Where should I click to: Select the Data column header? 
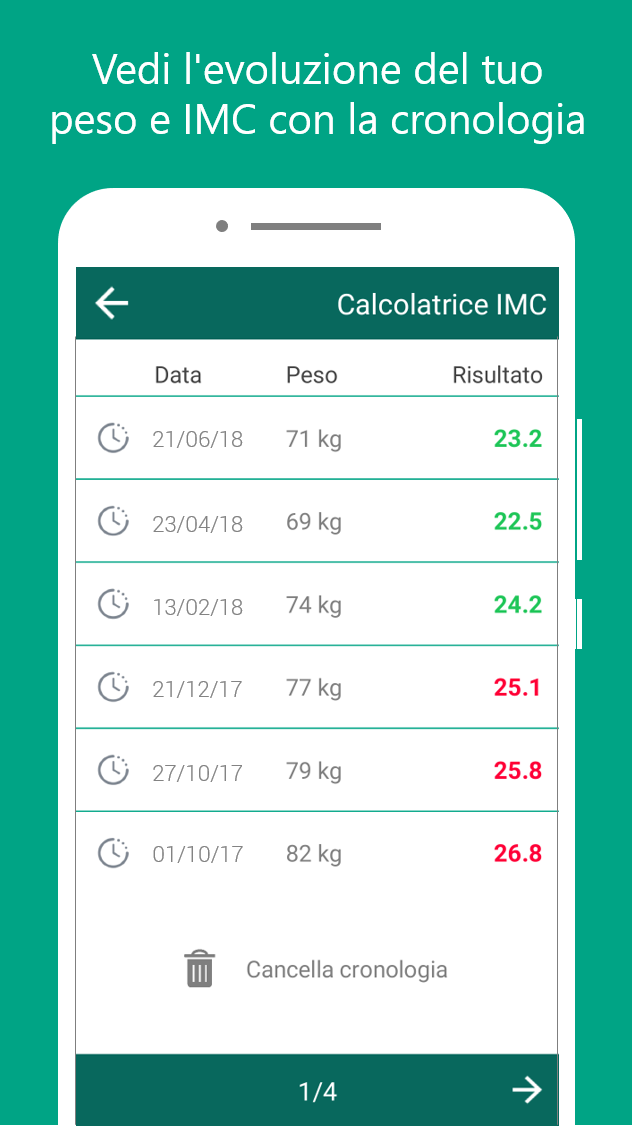(178, 375)
